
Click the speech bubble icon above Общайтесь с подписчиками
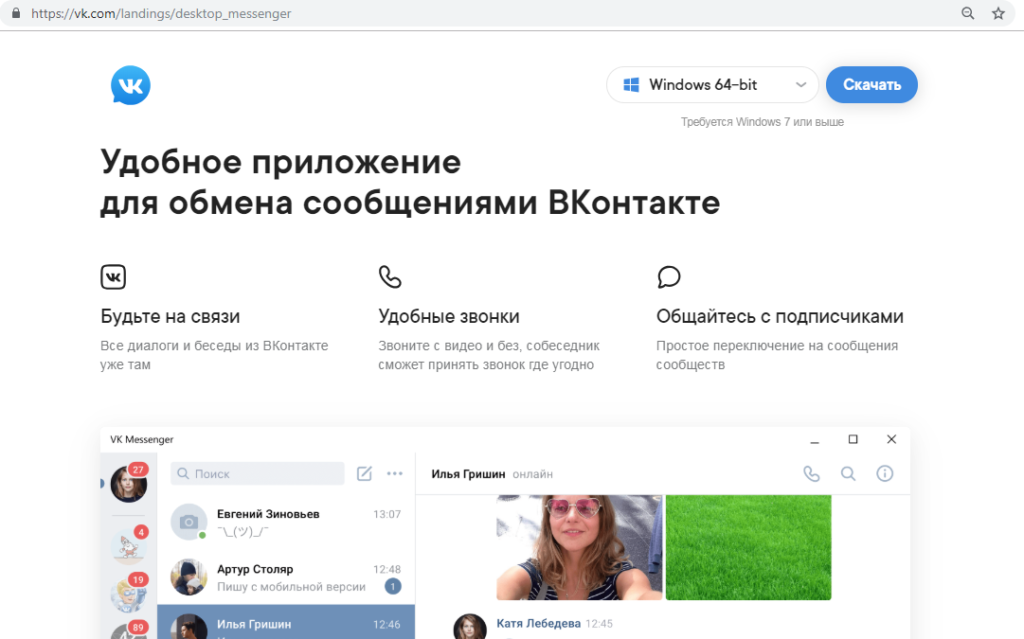(669, 277)
